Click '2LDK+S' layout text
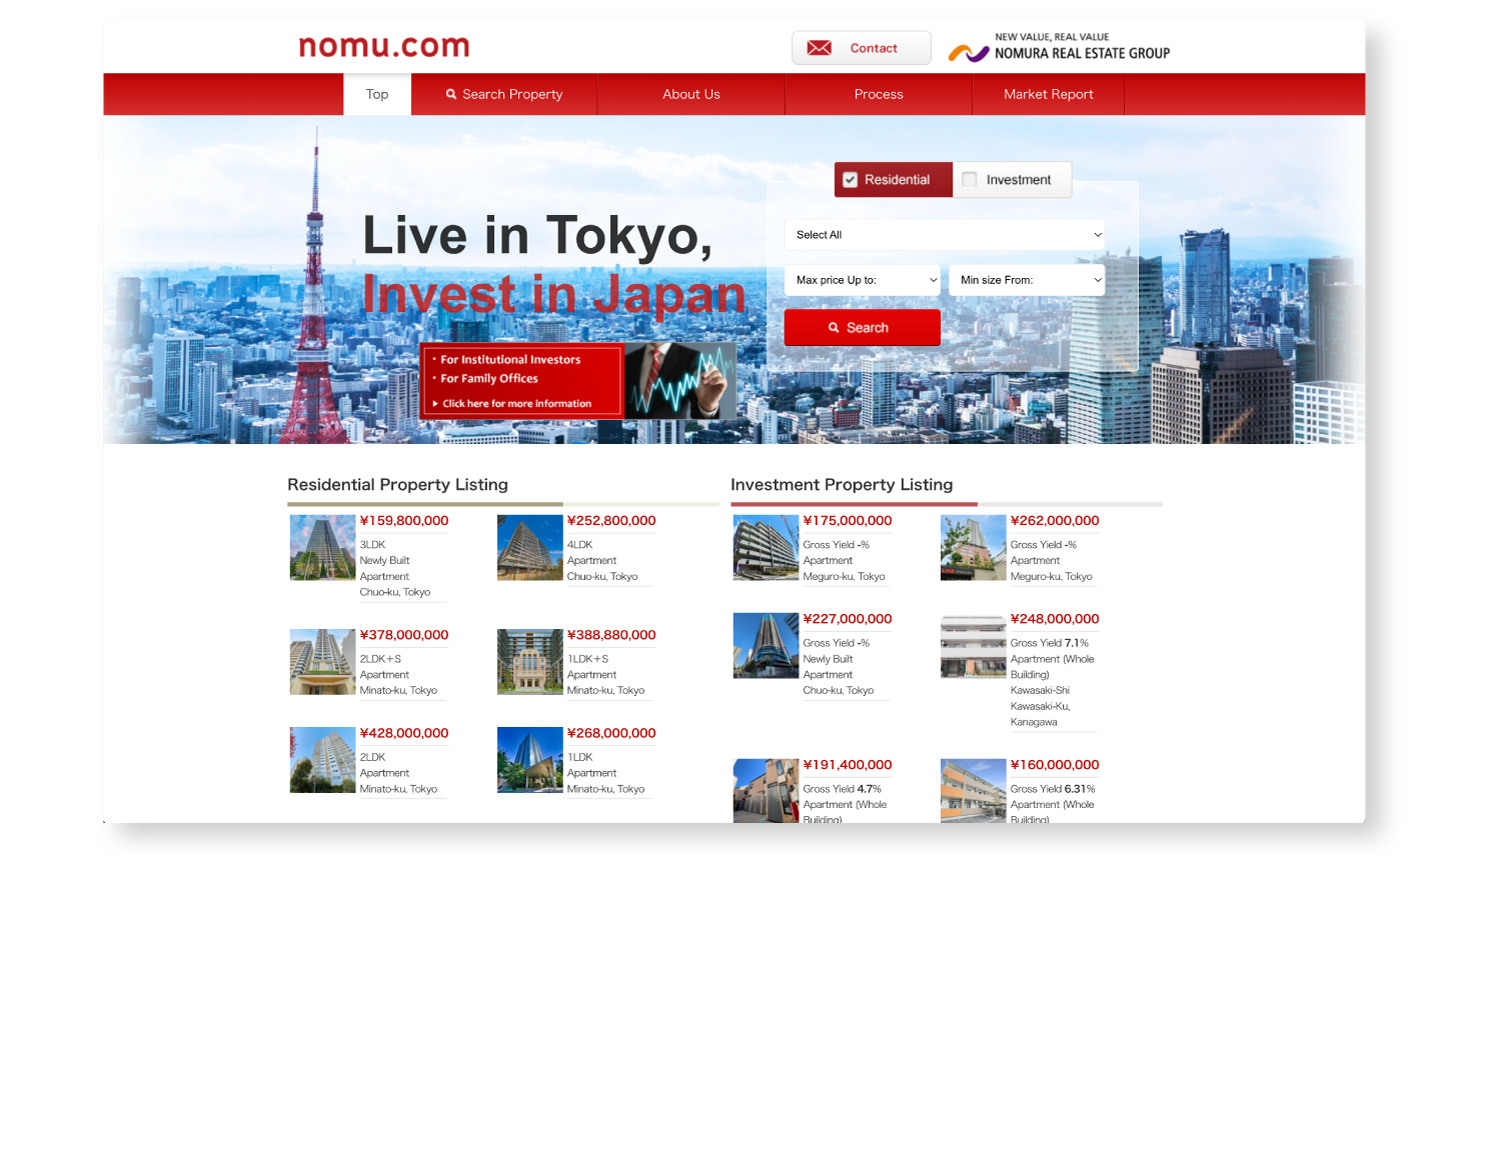The width and height of the screenshot is (1500, 1159). tap(380, 659)
